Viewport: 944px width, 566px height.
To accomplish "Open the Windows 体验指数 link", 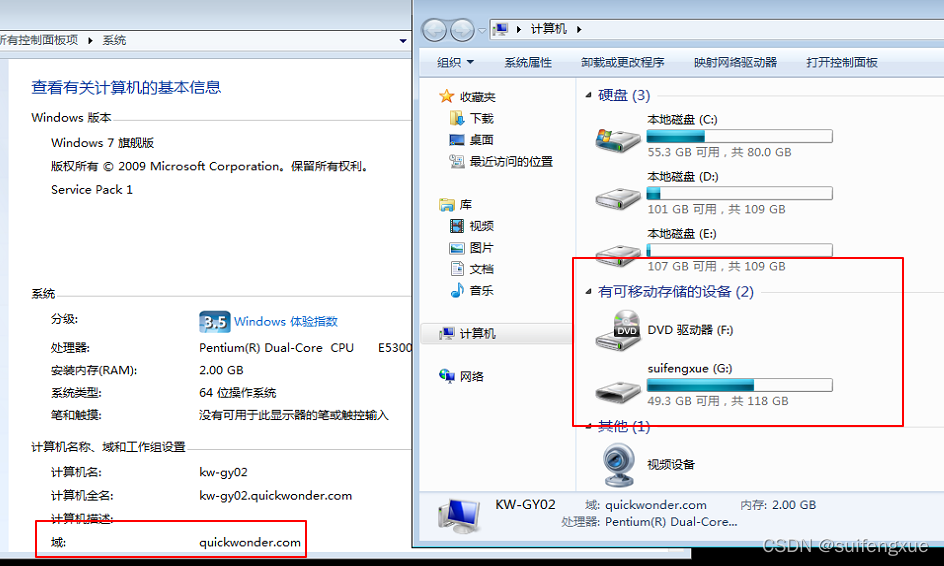I will pyautogui.click(x=285, y=321).
